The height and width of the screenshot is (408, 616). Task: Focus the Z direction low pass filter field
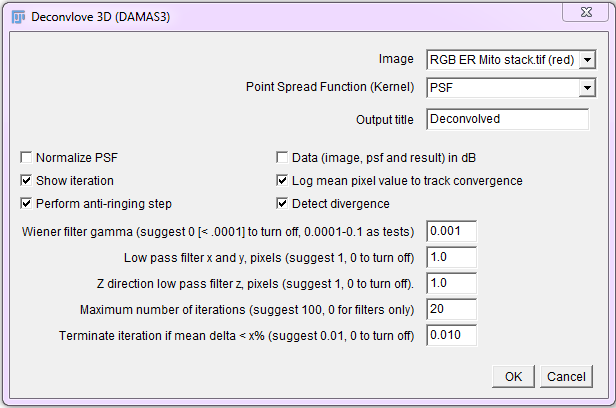tap(451, 283)
